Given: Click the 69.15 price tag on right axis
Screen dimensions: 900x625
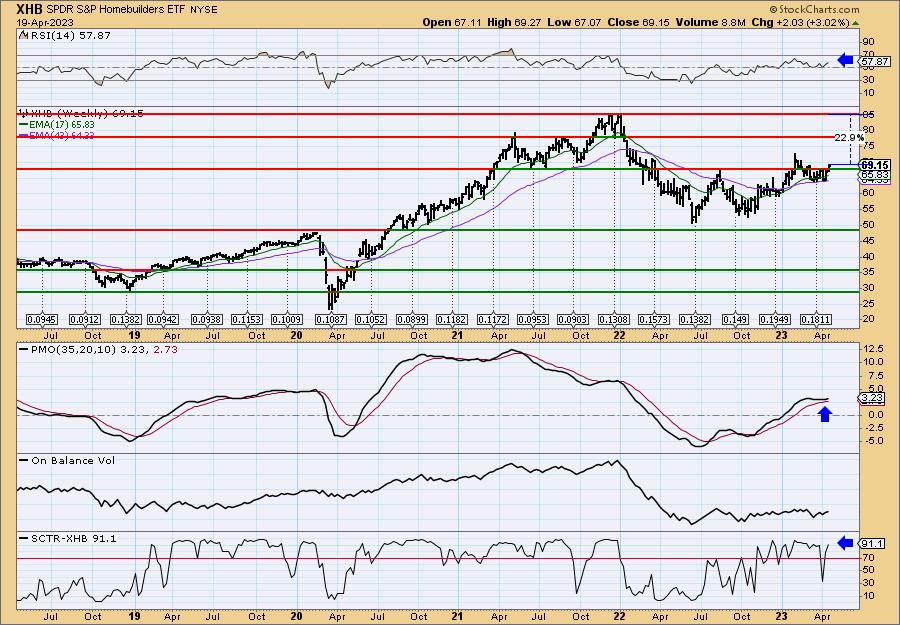Looking at the screenshot, I should click(875, 165).
